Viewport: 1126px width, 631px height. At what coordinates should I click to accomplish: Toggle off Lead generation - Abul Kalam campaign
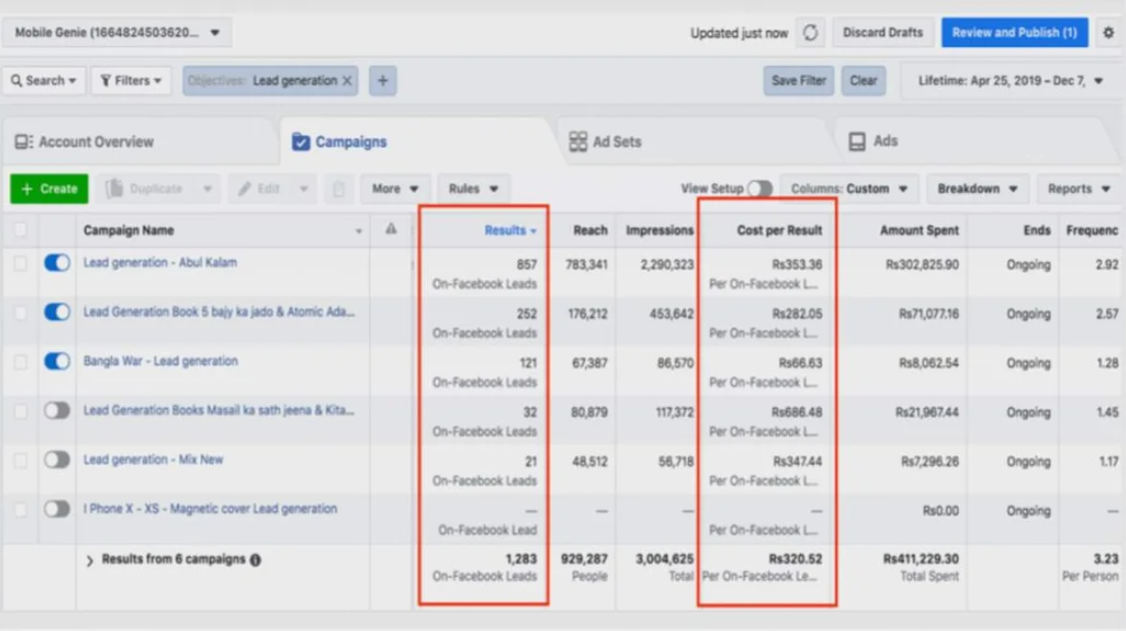click(57, 263)
